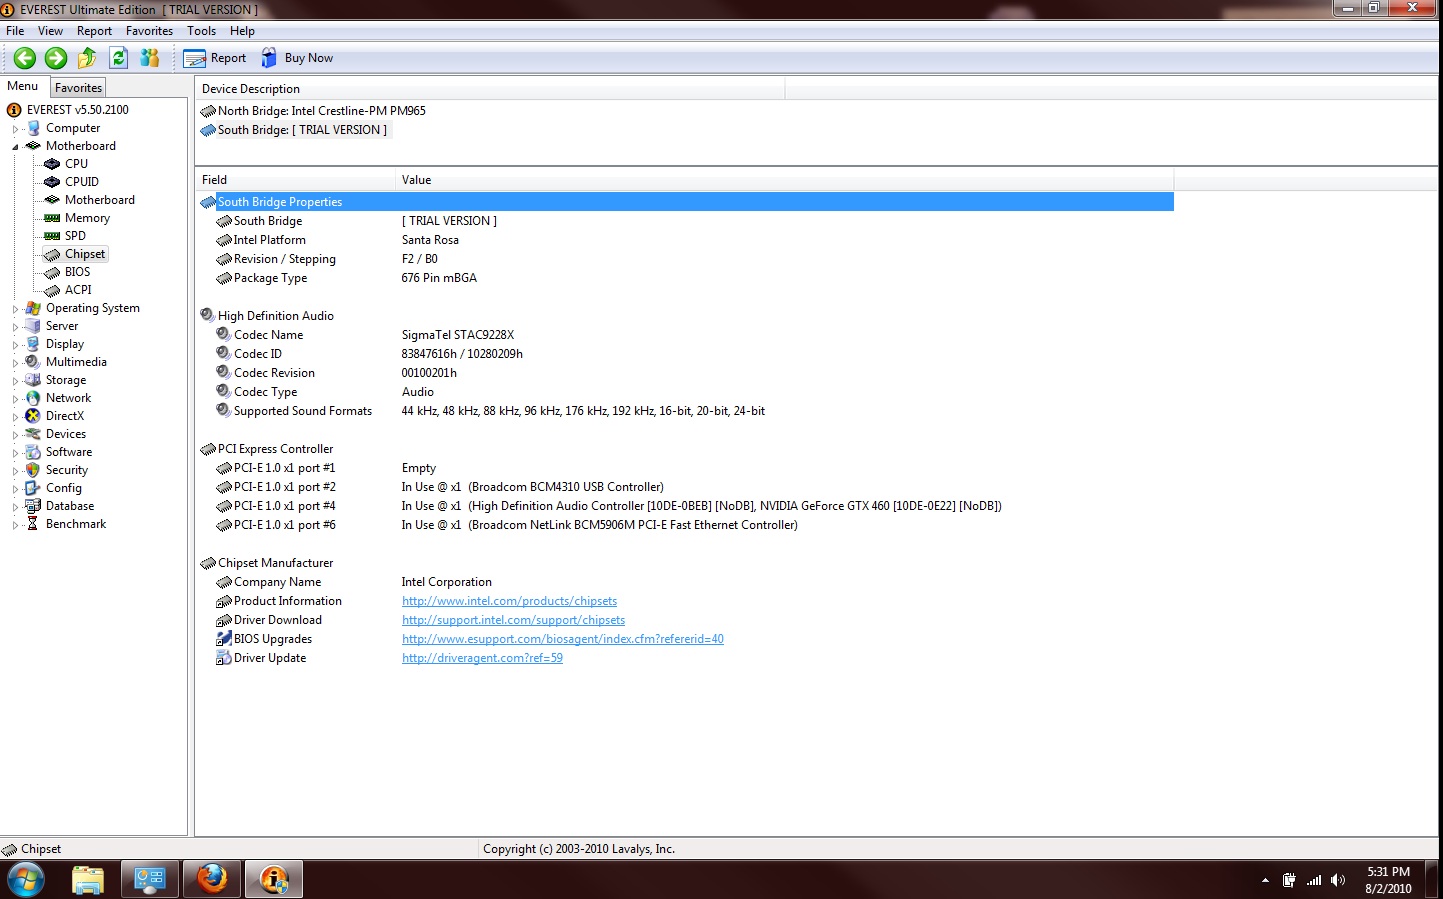1443x899 pixels.
Task: Switch to the Menu tab
Action: (x=23, y=86)
